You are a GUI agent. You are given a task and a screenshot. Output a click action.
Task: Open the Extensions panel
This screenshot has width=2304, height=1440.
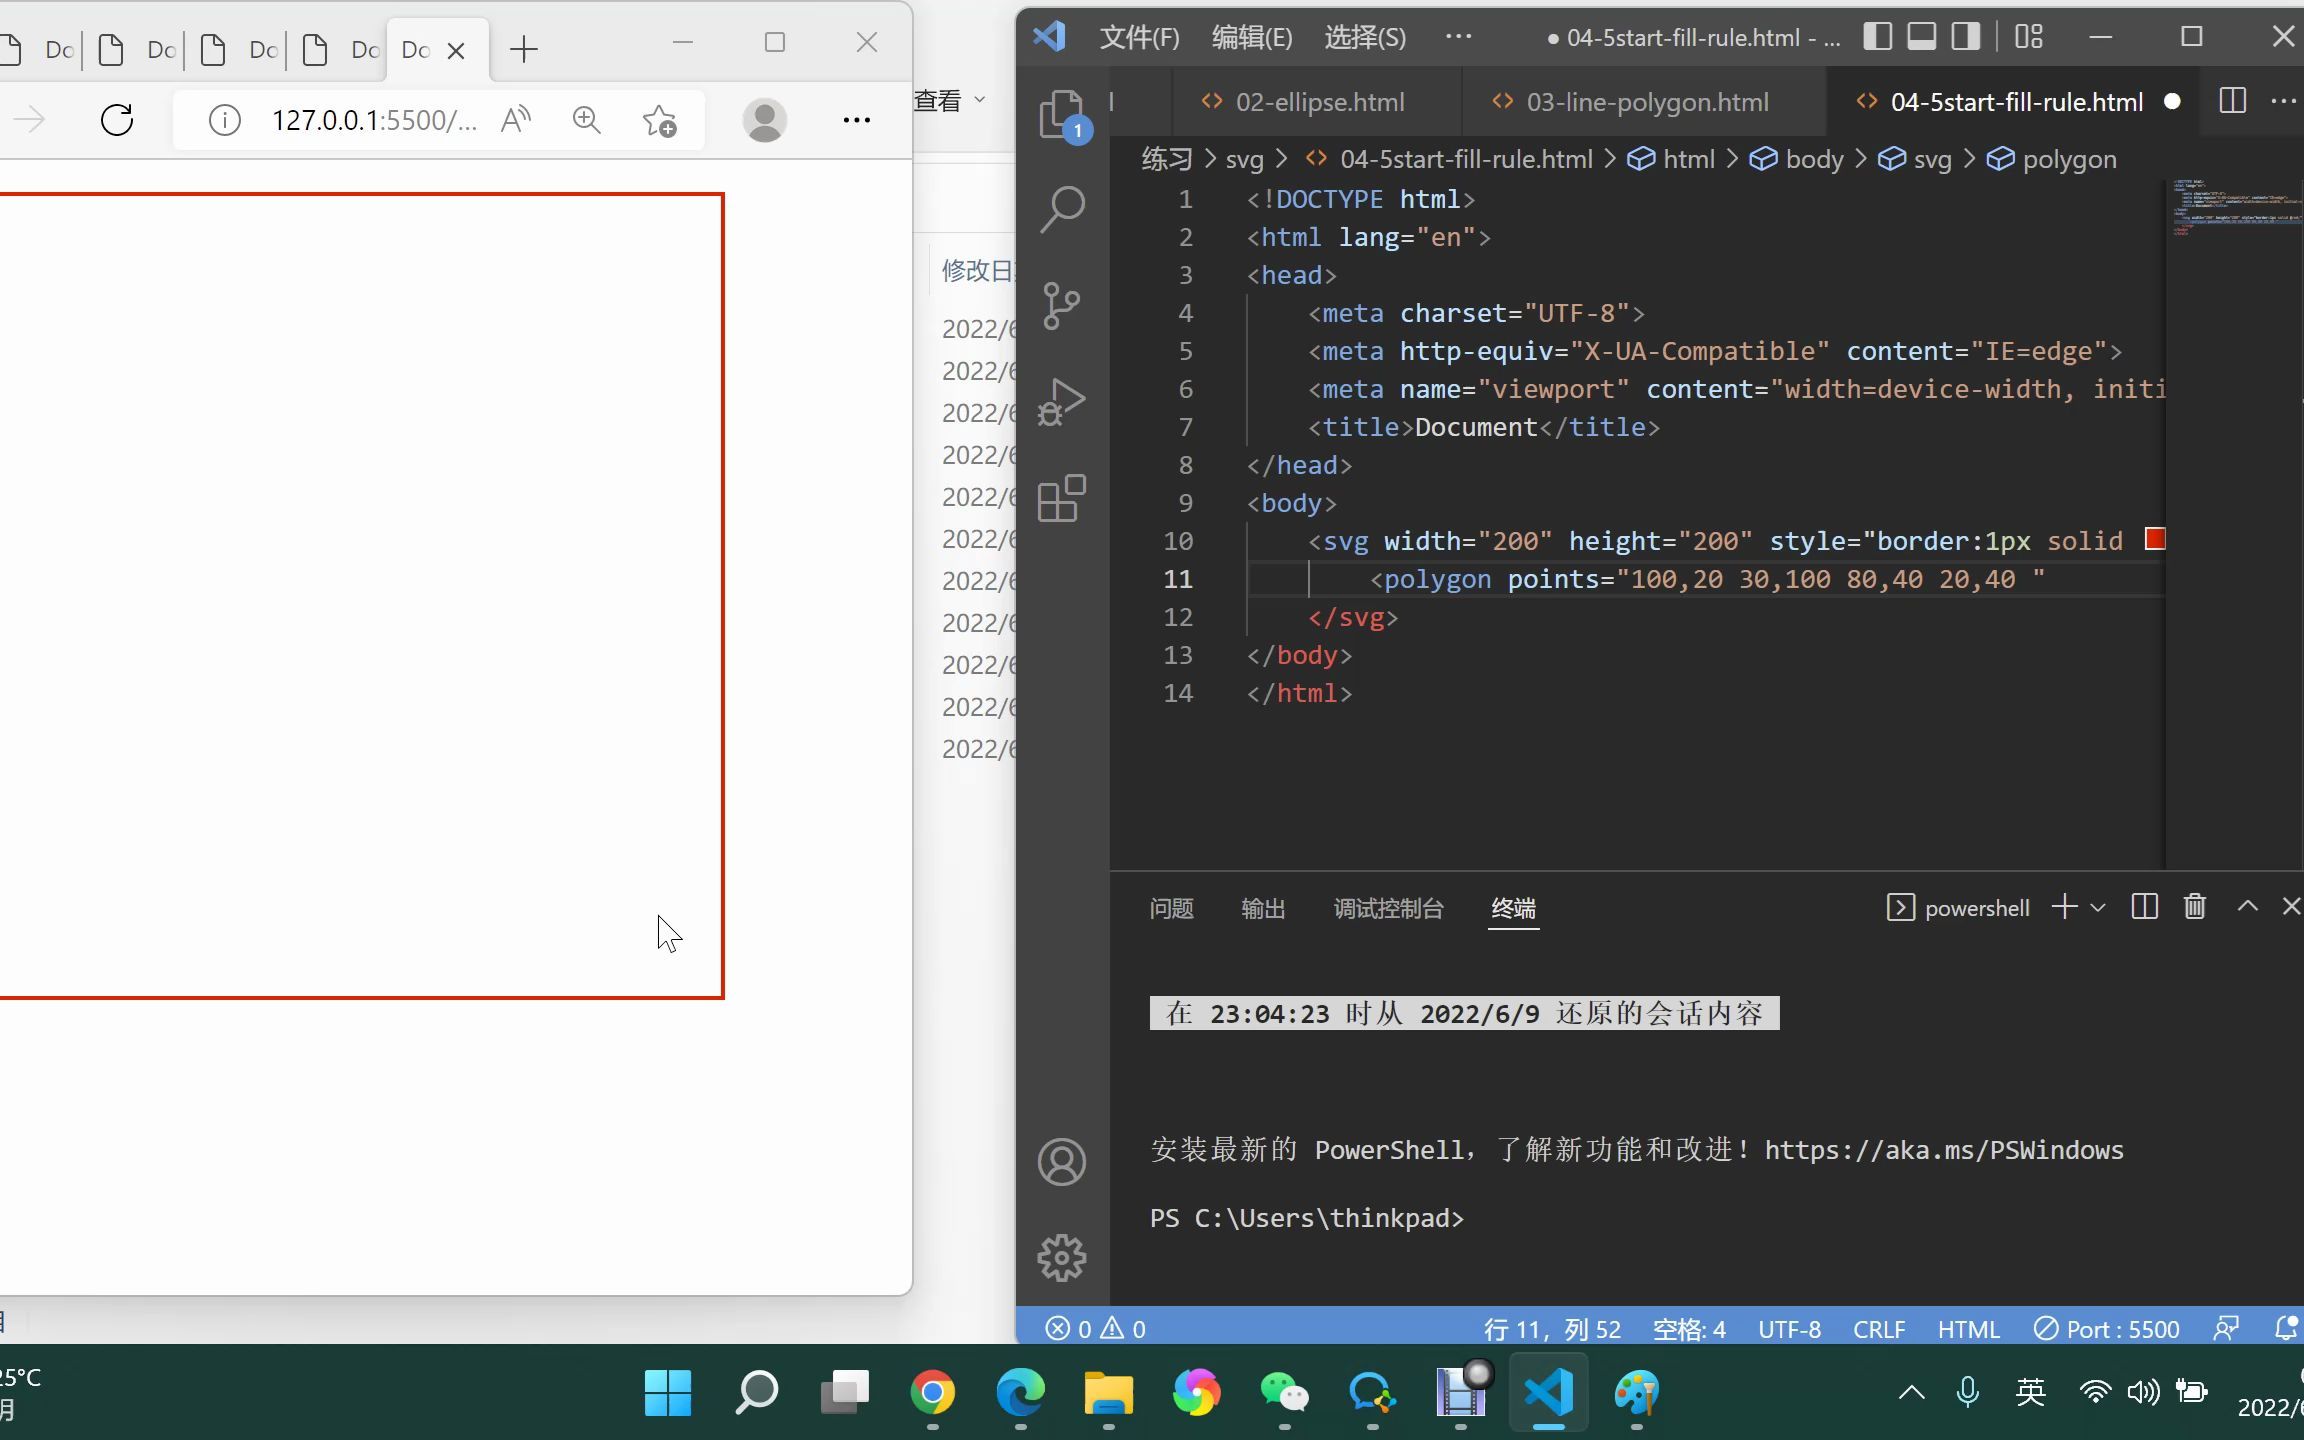coord(1061,499)
